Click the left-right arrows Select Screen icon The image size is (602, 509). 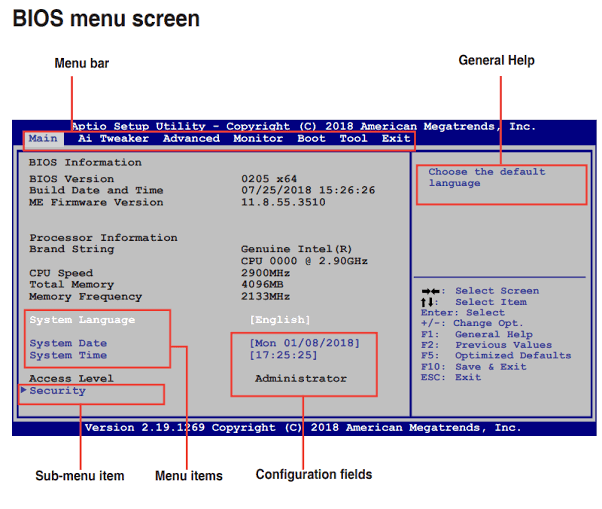[x=431, y=291]
